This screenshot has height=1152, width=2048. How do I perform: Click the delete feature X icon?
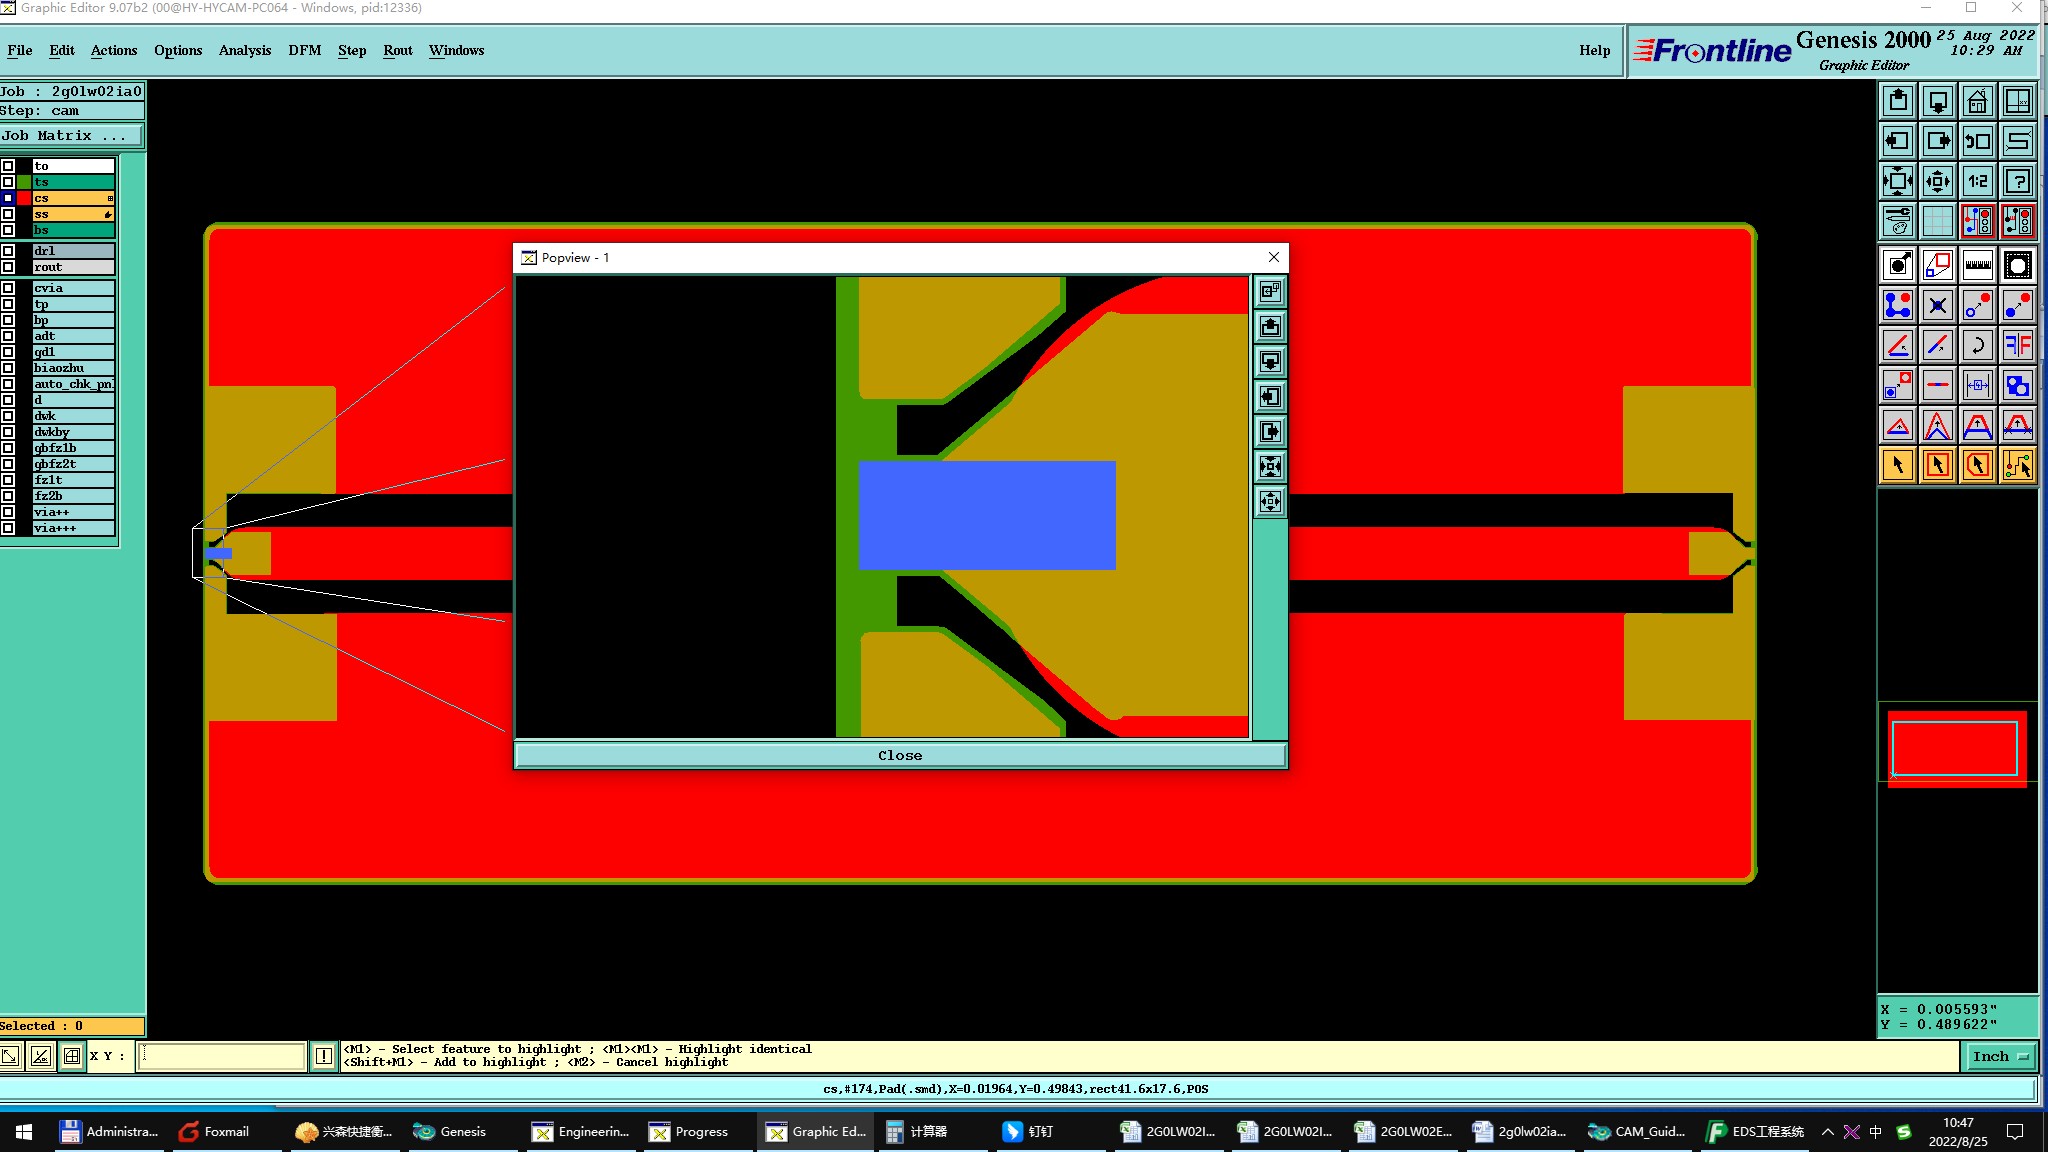point(1937,305)
